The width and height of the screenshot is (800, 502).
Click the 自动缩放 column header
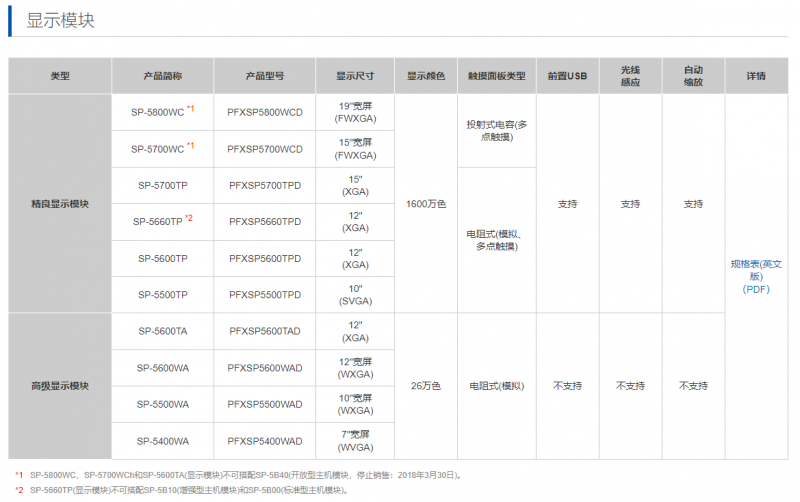pos(693,76)
